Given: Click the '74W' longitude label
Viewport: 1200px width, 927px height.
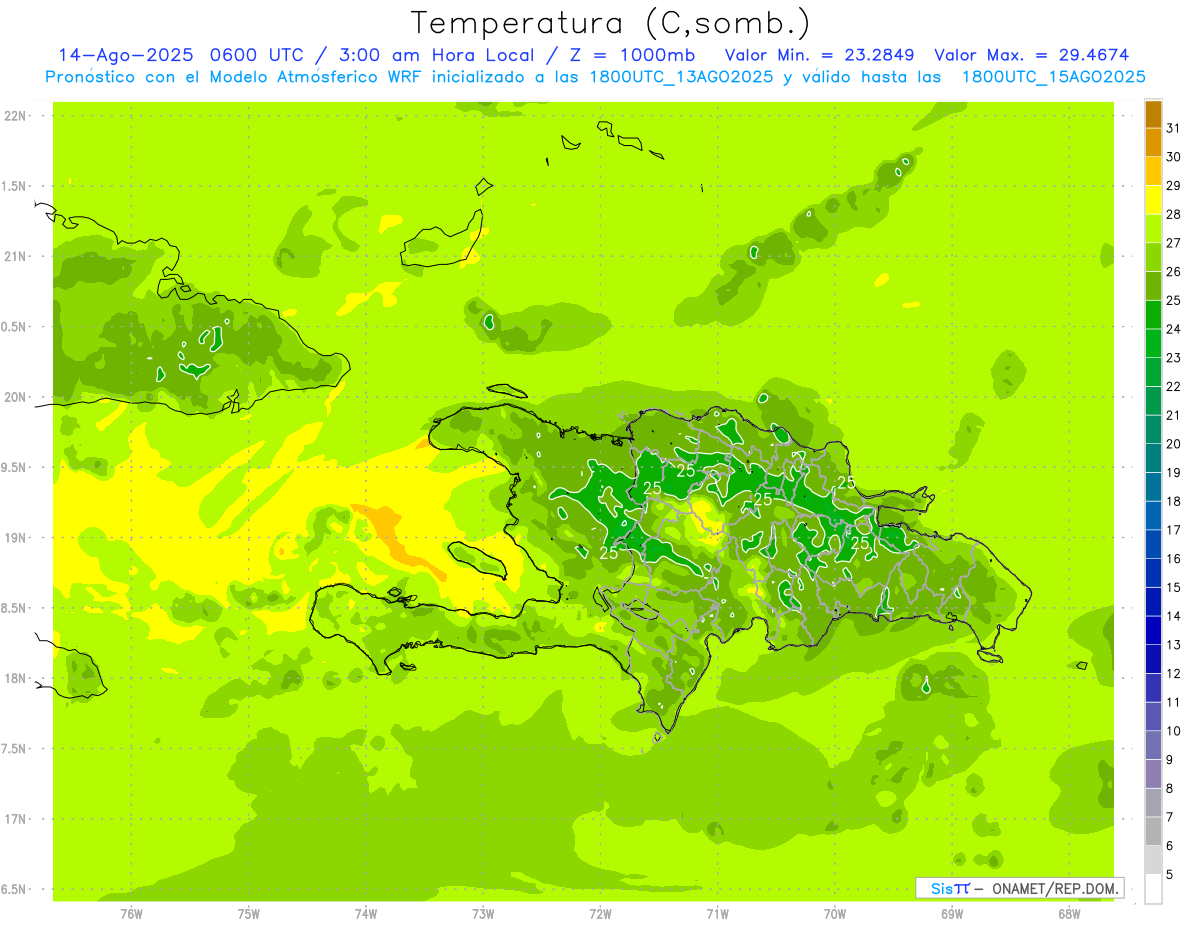Looking at the screenshot, I should pyautogui.click(x=366, y=914).
